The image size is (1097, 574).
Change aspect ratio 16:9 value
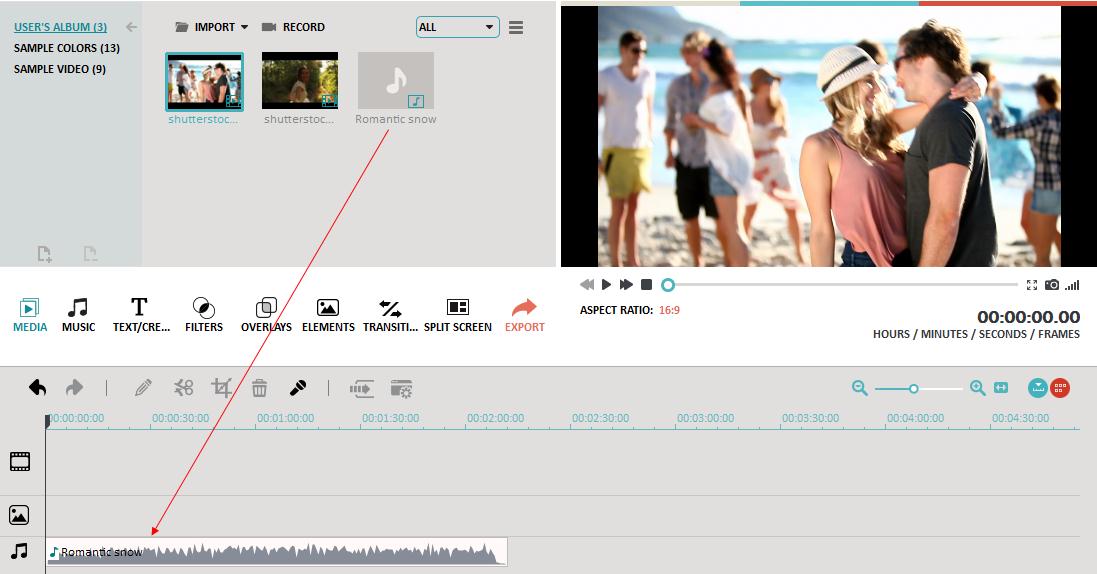point(669,310)
